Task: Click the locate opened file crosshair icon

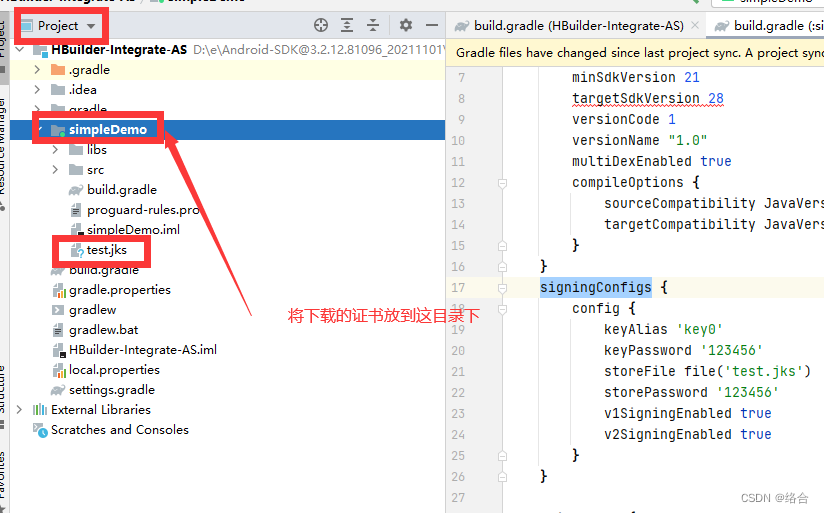Action: coord(321,25)
